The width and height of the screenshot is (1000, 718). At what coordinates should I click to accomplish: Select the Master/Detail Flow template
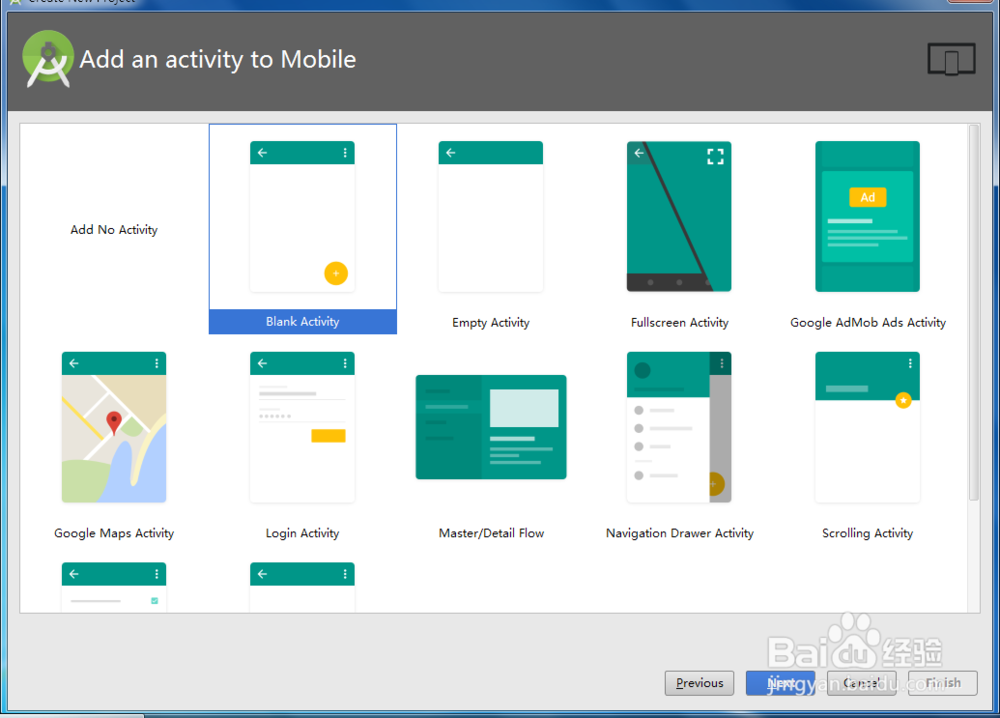(490, 427)
